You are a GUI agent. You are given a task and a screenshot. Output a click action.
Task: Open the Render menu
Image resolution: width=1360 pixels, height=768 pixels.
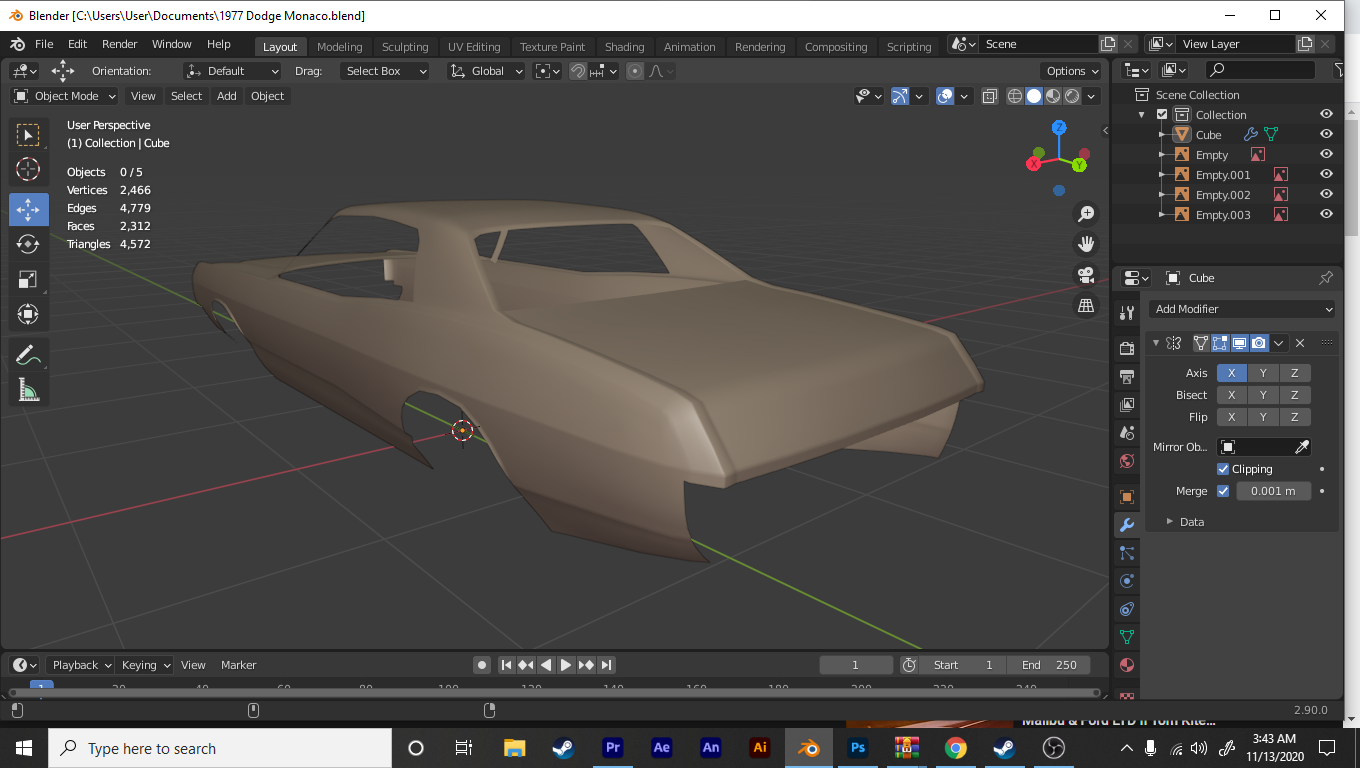[x=119, y=44]
